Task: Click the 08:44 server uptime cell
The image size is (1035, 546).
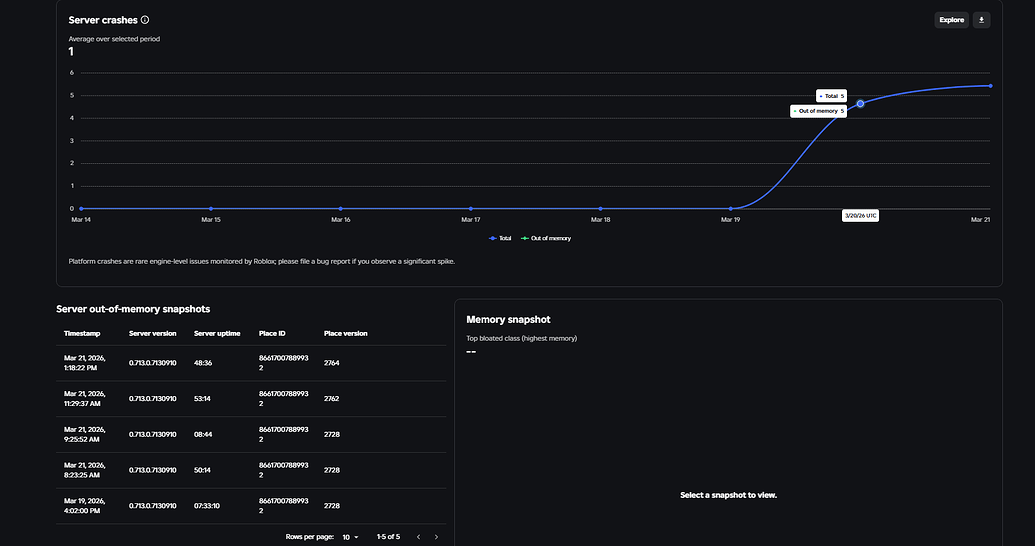Action: (203, 434)
